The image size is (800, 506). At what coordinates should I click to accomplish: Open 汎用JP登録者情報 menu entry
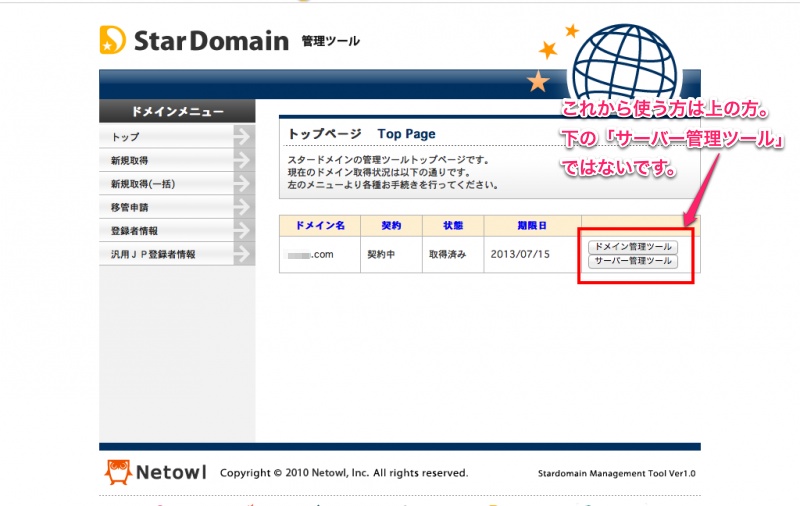pos(177,254)
